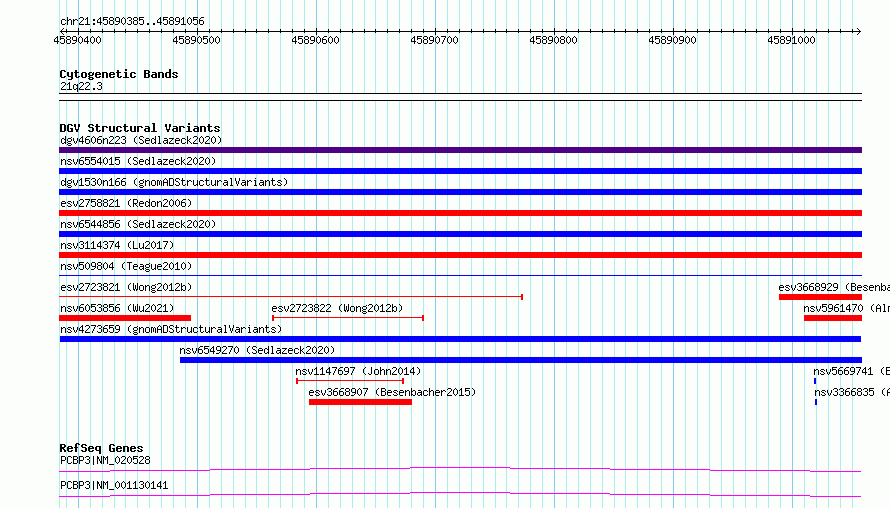890x508 pixels.
Task: Open nsv3366835 variant label
Action: (852, 392)
